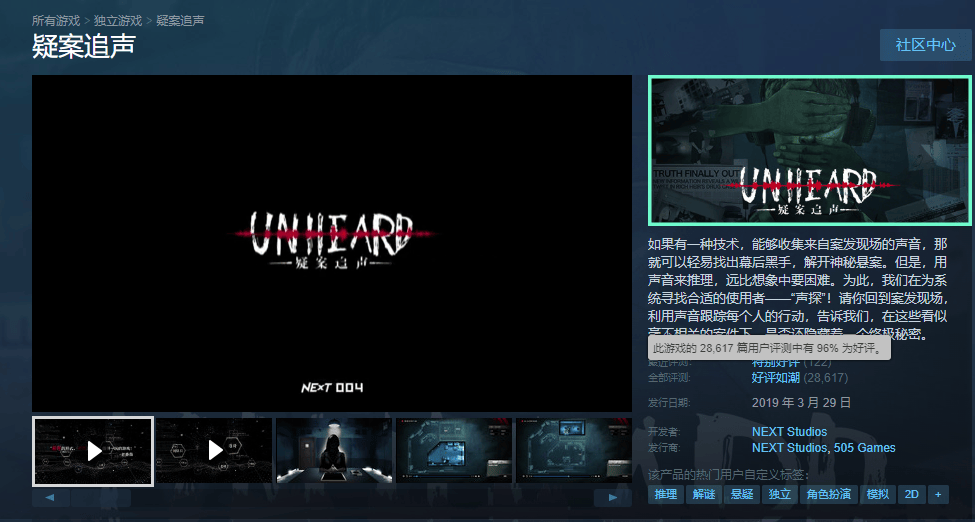Click the 疑案追声 breadcrumb link
Viewport: 975px width, 522px height.
[180, 20]
